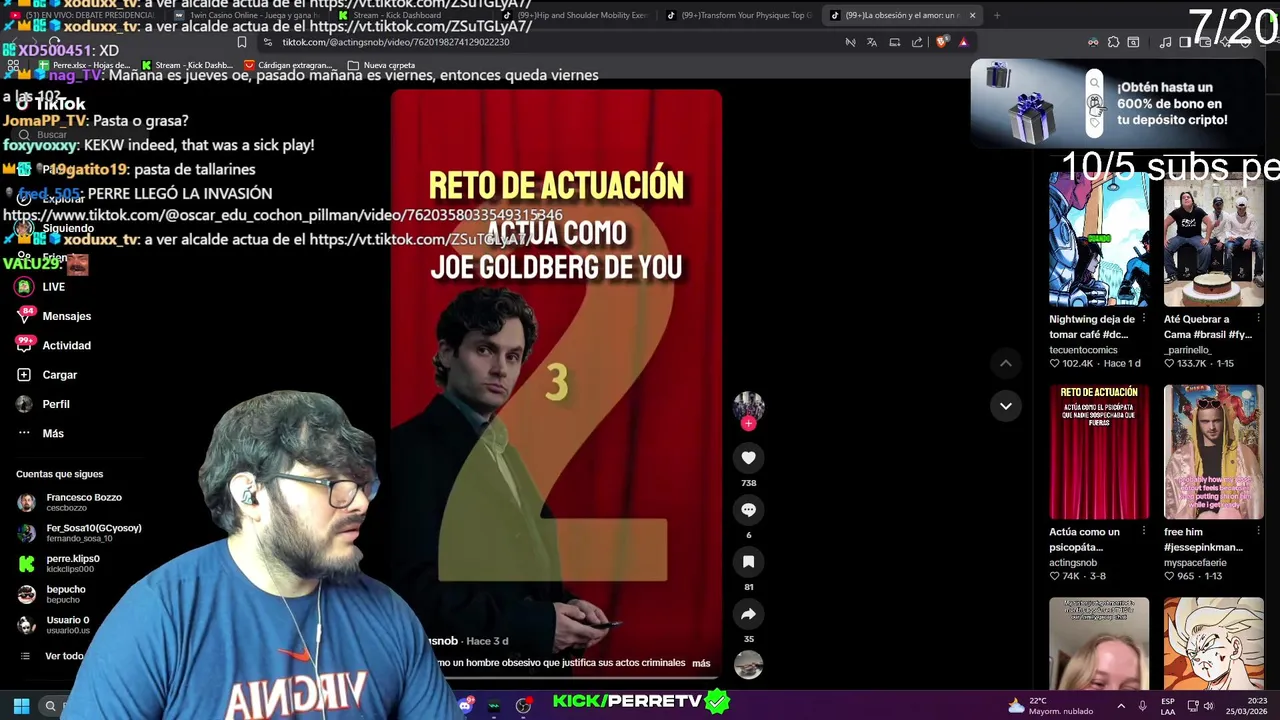Open 'Perre.xlsx - Hojas de' bookmark
Screen dimensions: 1280x720
point(85,65)
